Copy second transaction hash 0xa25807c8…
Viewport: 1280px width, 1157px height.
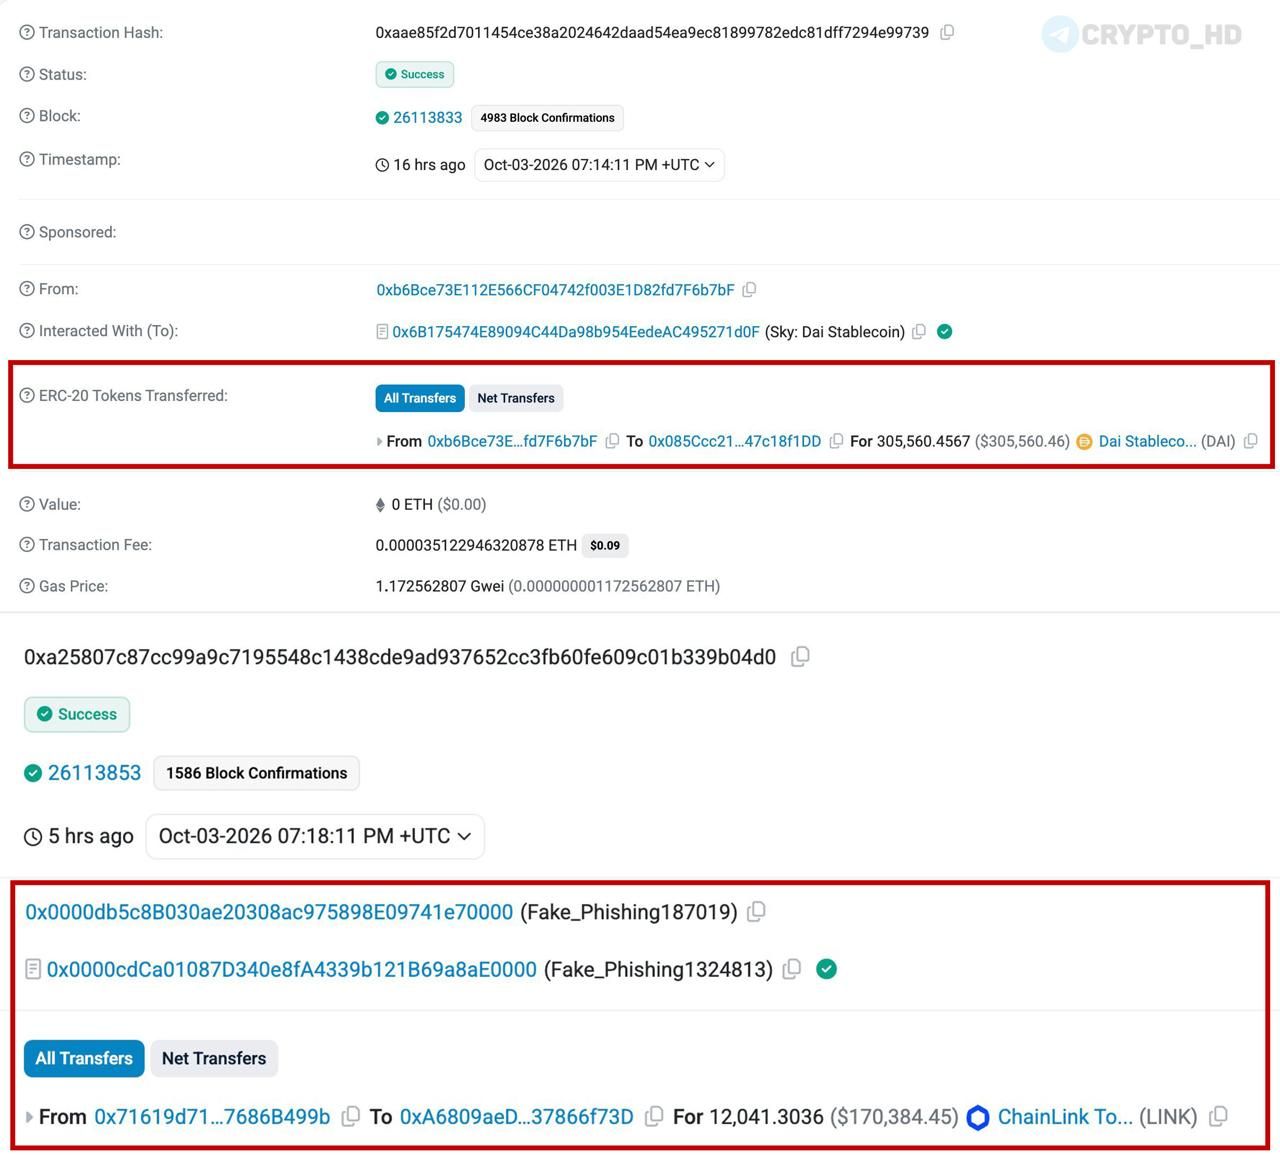click(800, 657)
